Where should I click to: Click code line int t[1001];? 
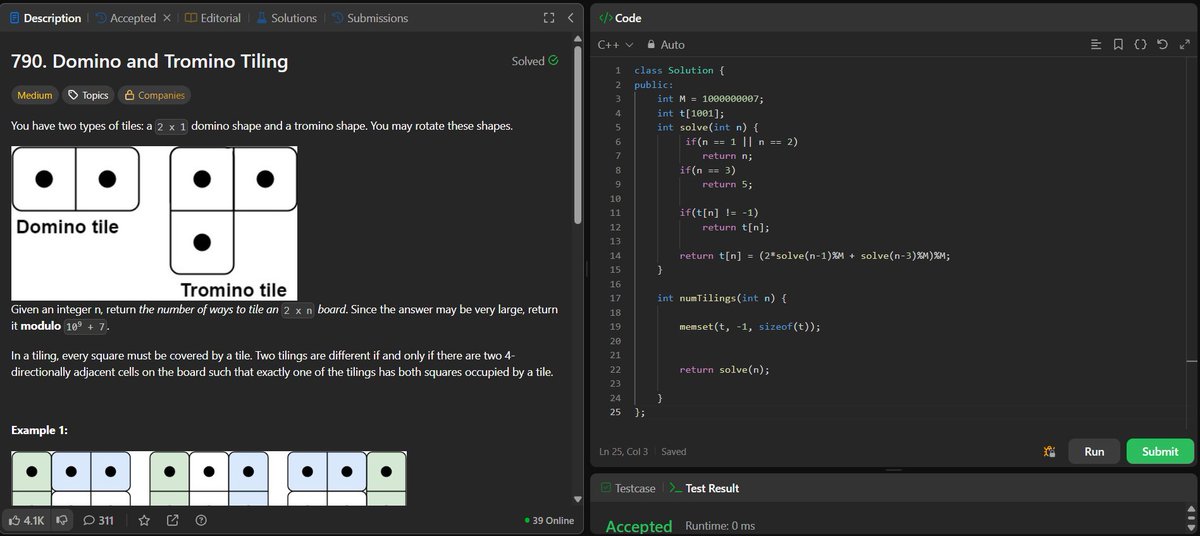pos(690,113)
